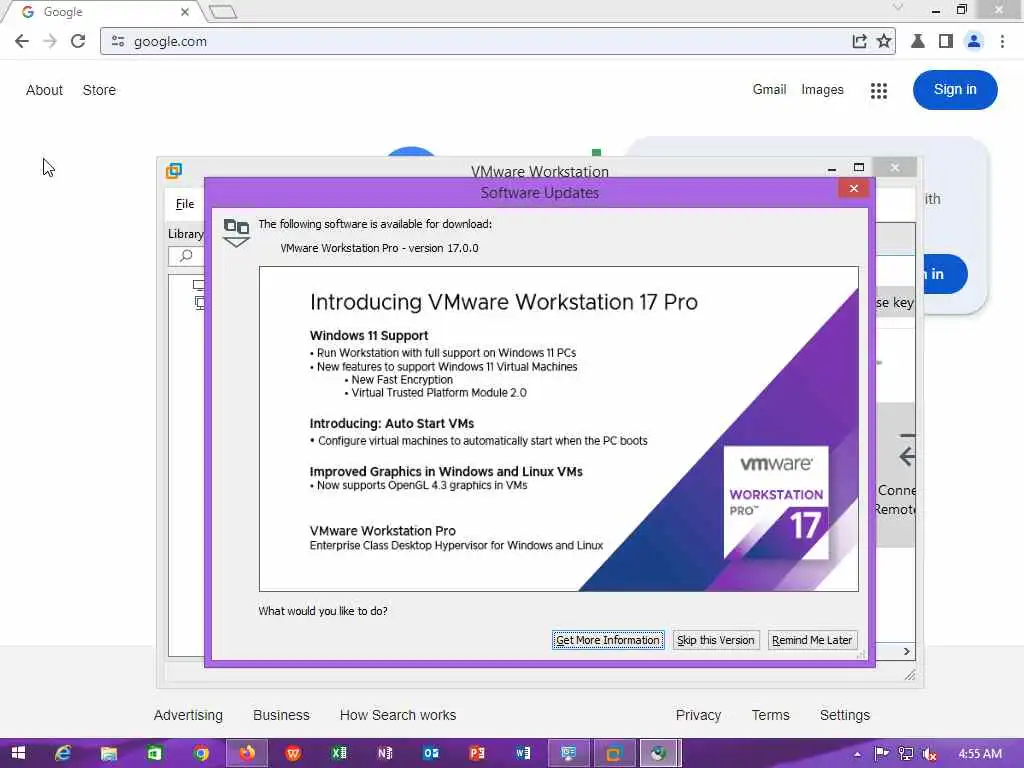This screenshot has height=768, width=1024.
Task: Launch OneNote from taskbar
Action: tap(385, 753)
